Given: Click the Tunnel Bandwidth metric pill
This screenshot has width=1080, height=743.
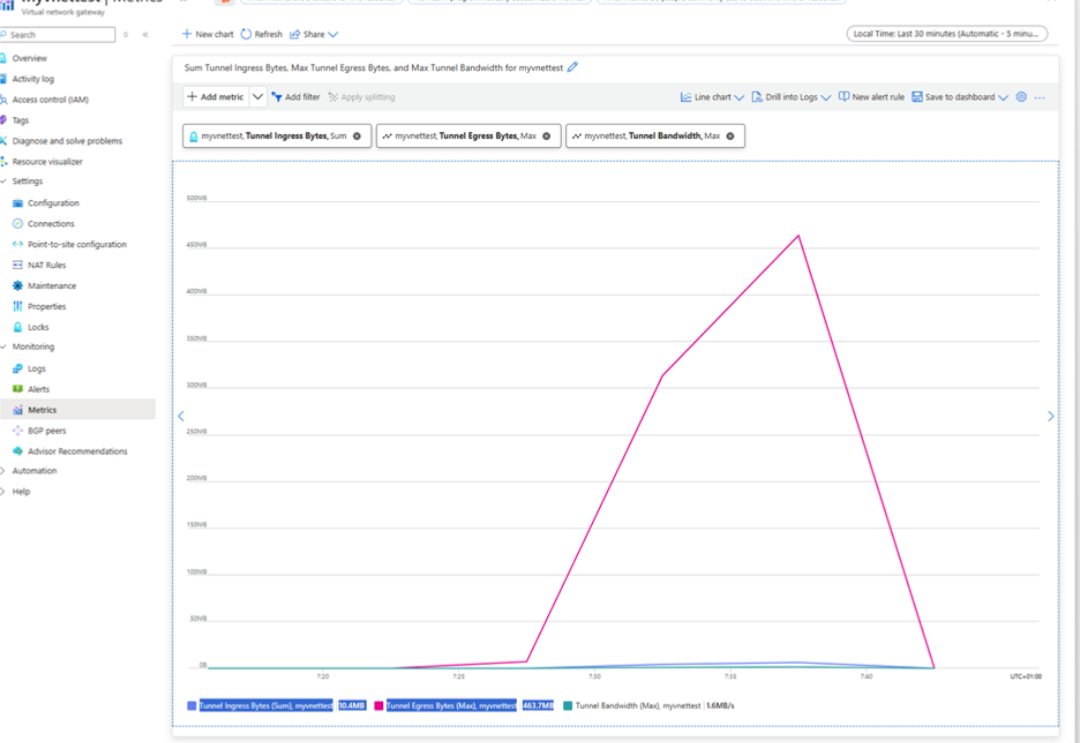Looking at the screenshot, I should 655,136.
